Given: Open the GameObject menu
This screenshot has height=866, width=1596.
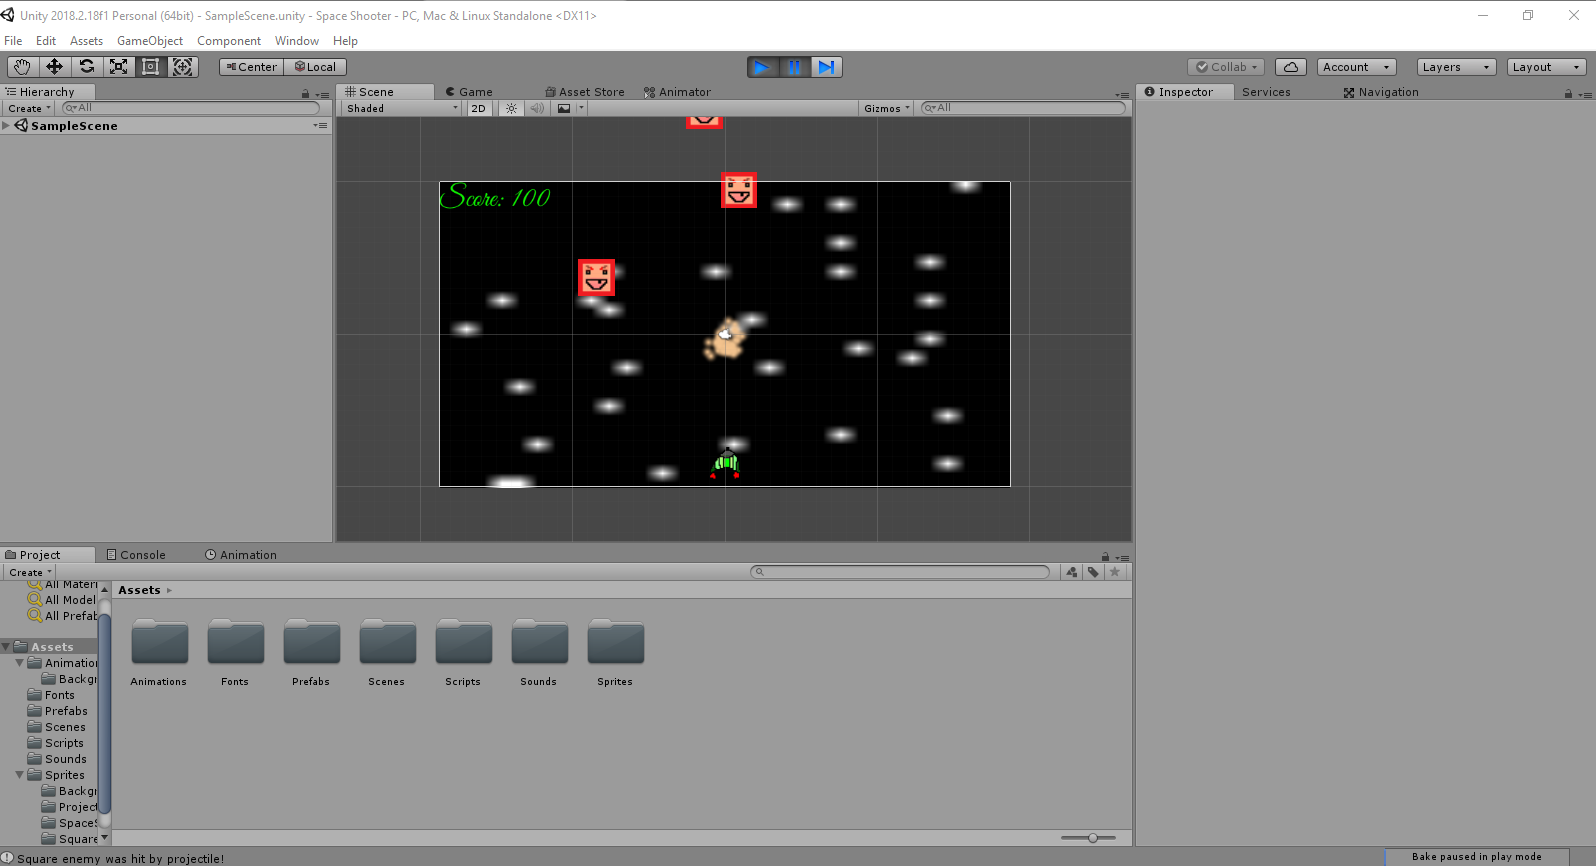Looking at the screenshot, I should tap(150, 41).
